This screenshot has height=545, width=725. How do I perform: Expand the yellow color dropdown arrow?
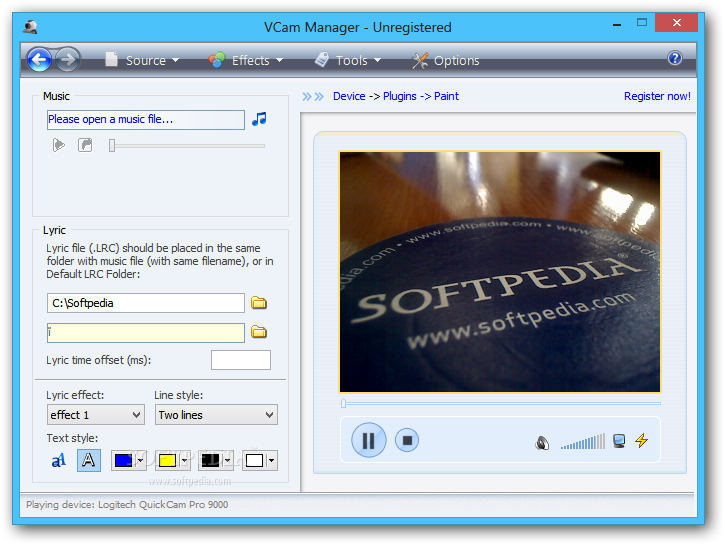pos(184,460)
